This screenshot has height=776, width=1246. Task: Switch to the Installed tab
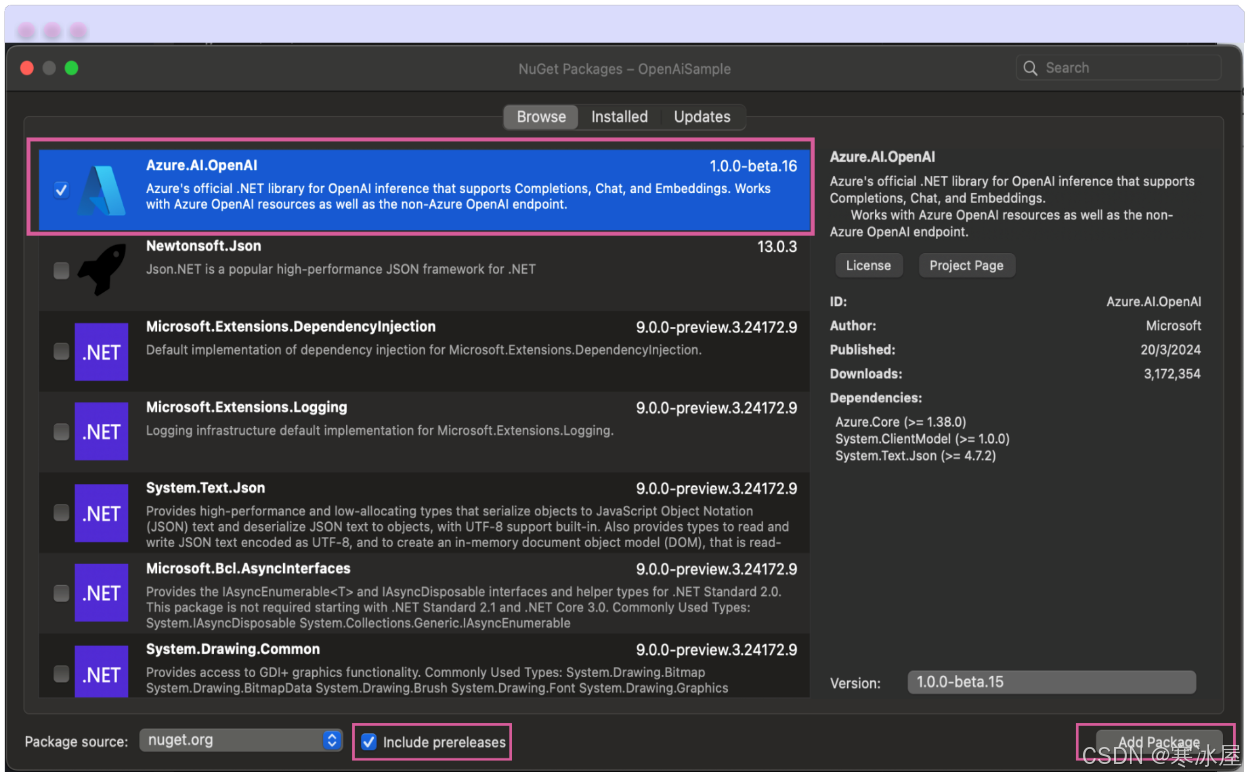[619, 117]
